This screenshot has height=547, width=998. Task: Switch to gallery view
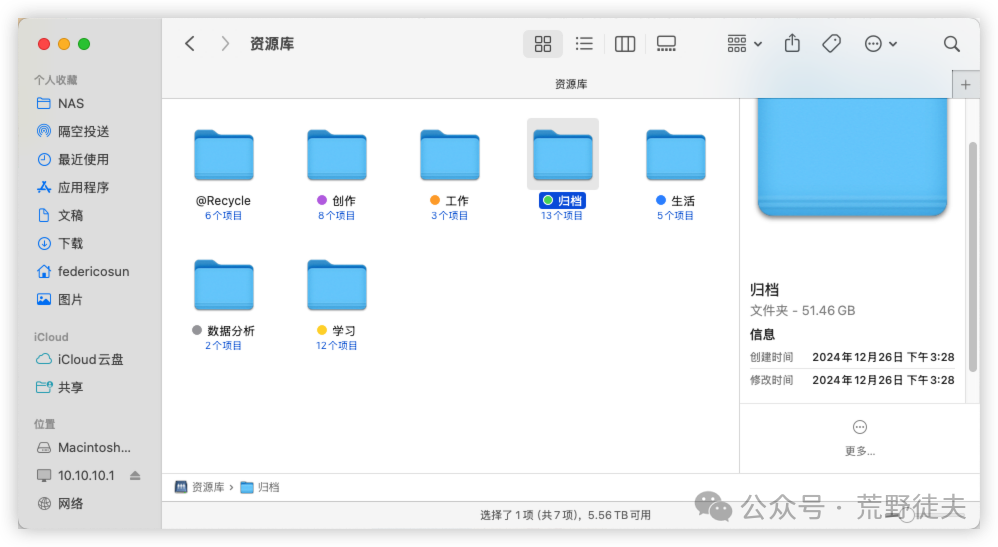click(x=666, y=43)
